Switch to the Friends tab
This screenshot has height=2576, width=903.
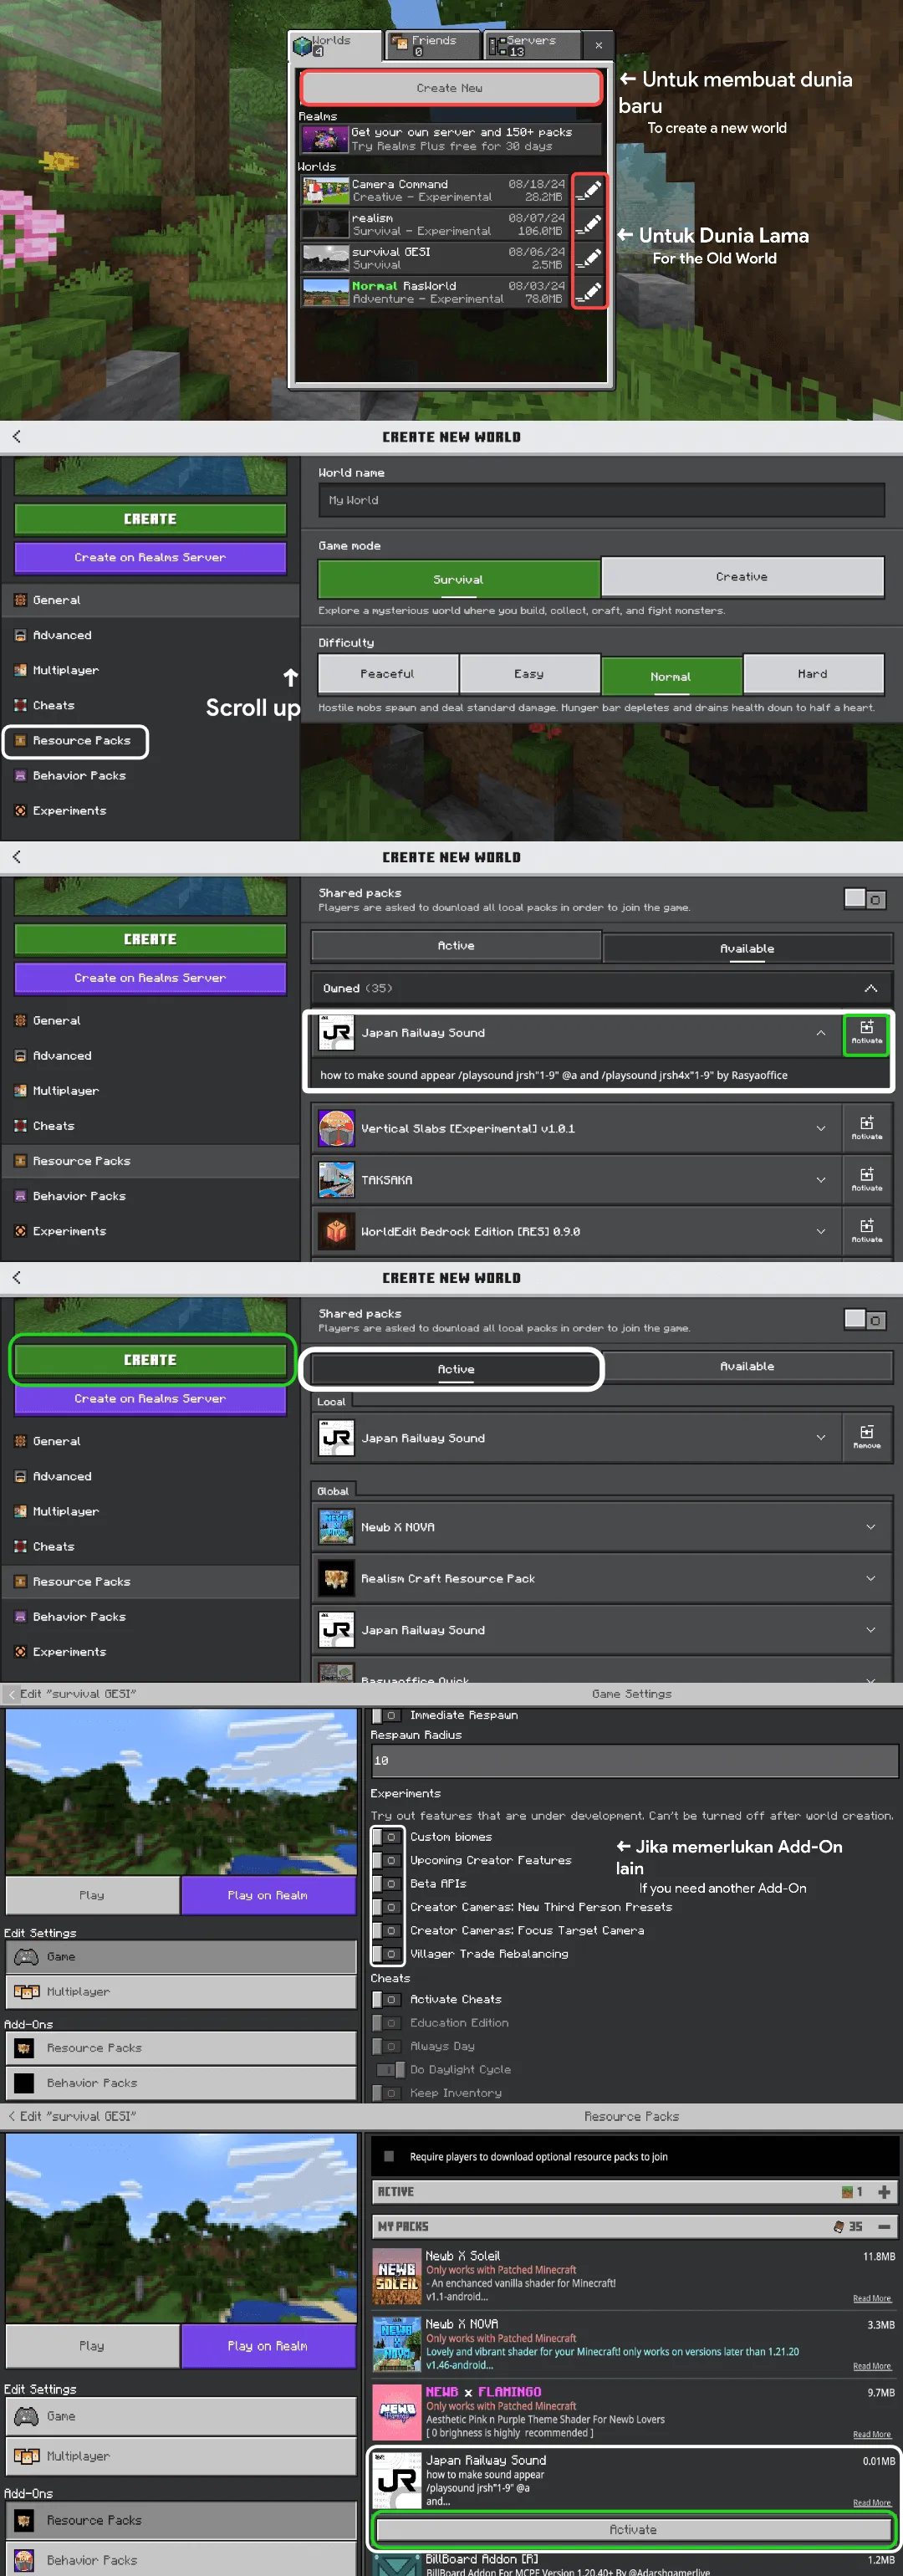(x=432, y=45)
